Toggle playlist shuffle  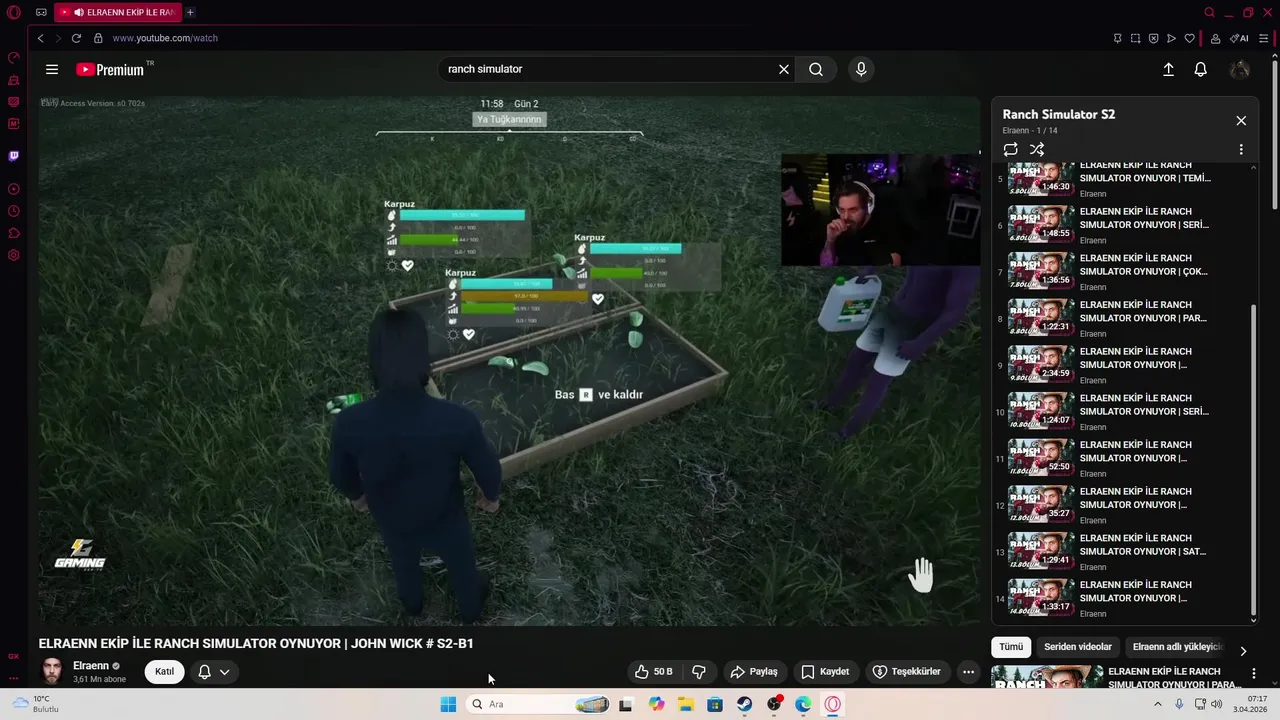click(1037, 149)
